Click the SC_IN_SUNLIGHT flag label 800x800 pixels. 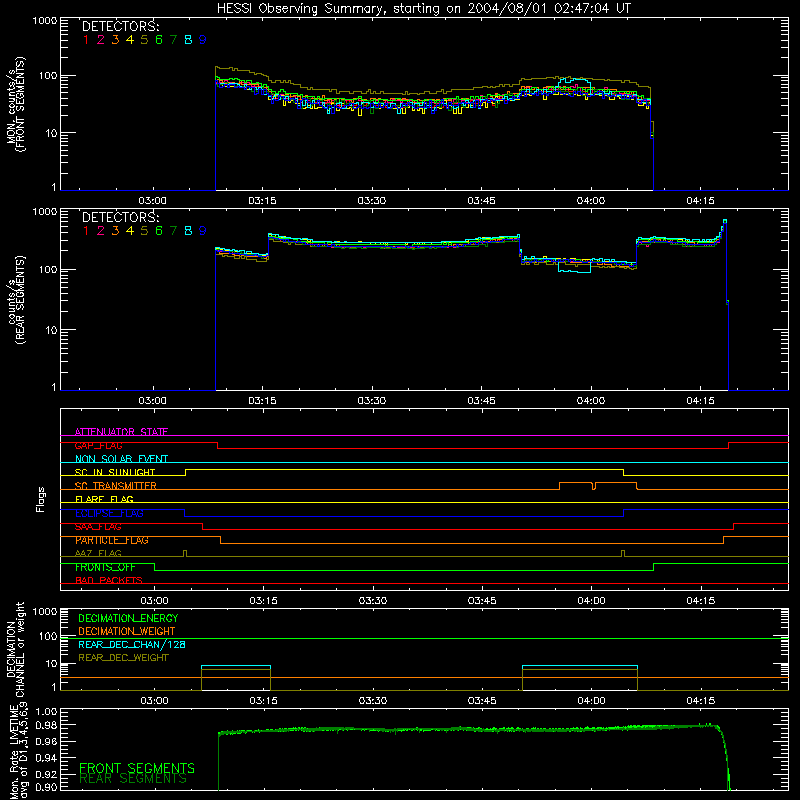pyautogui.click(x=115, y=472)
